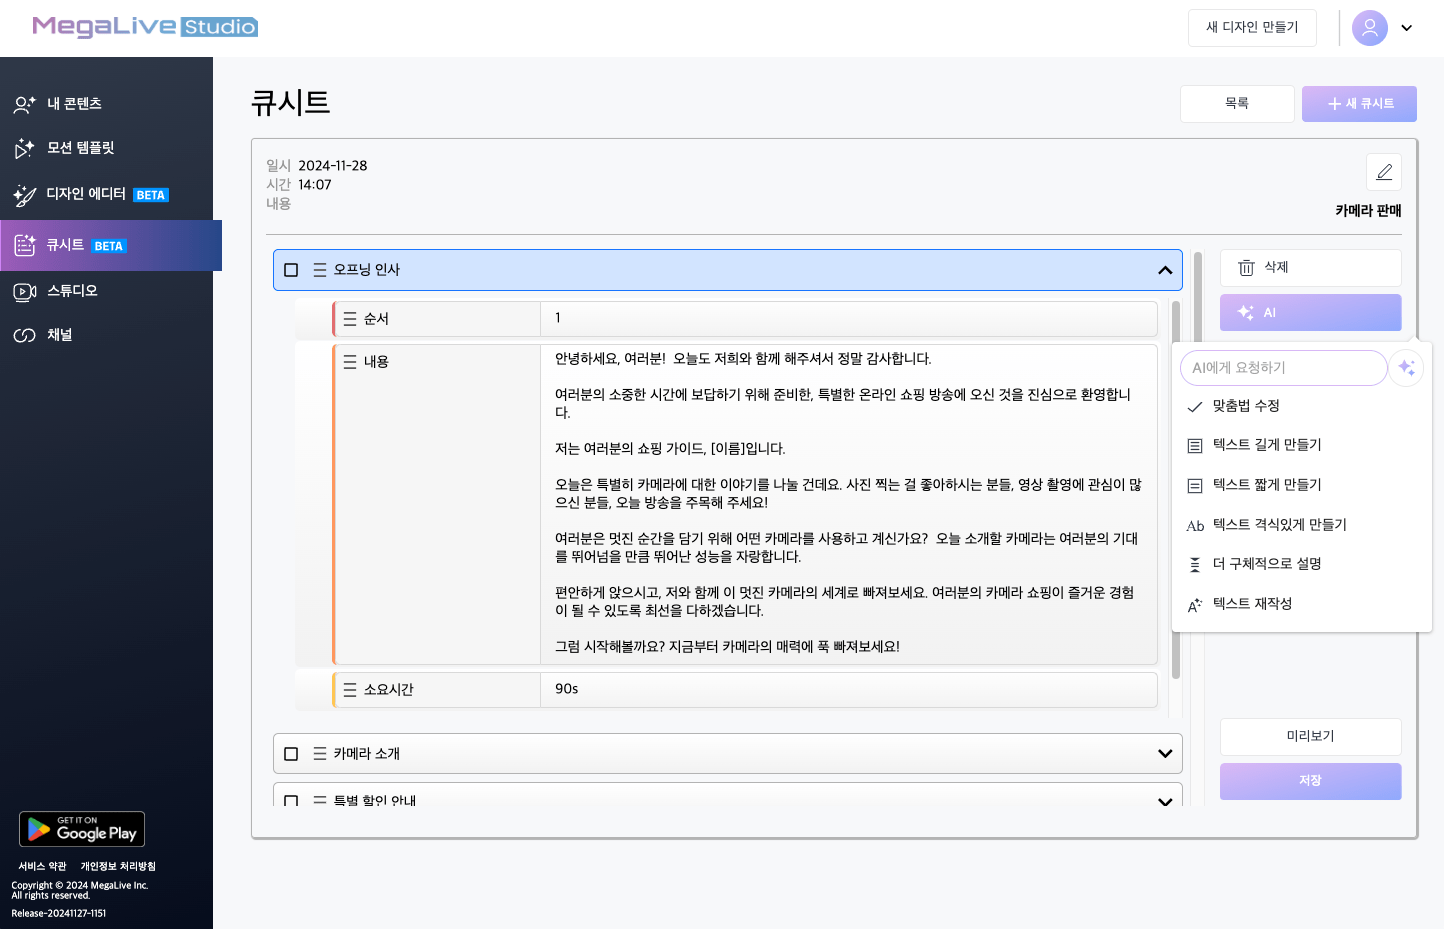The image size is (1444, 929).
Task: Select 맞춤법 수정 from the AI menu
Action: point(1246,406)
